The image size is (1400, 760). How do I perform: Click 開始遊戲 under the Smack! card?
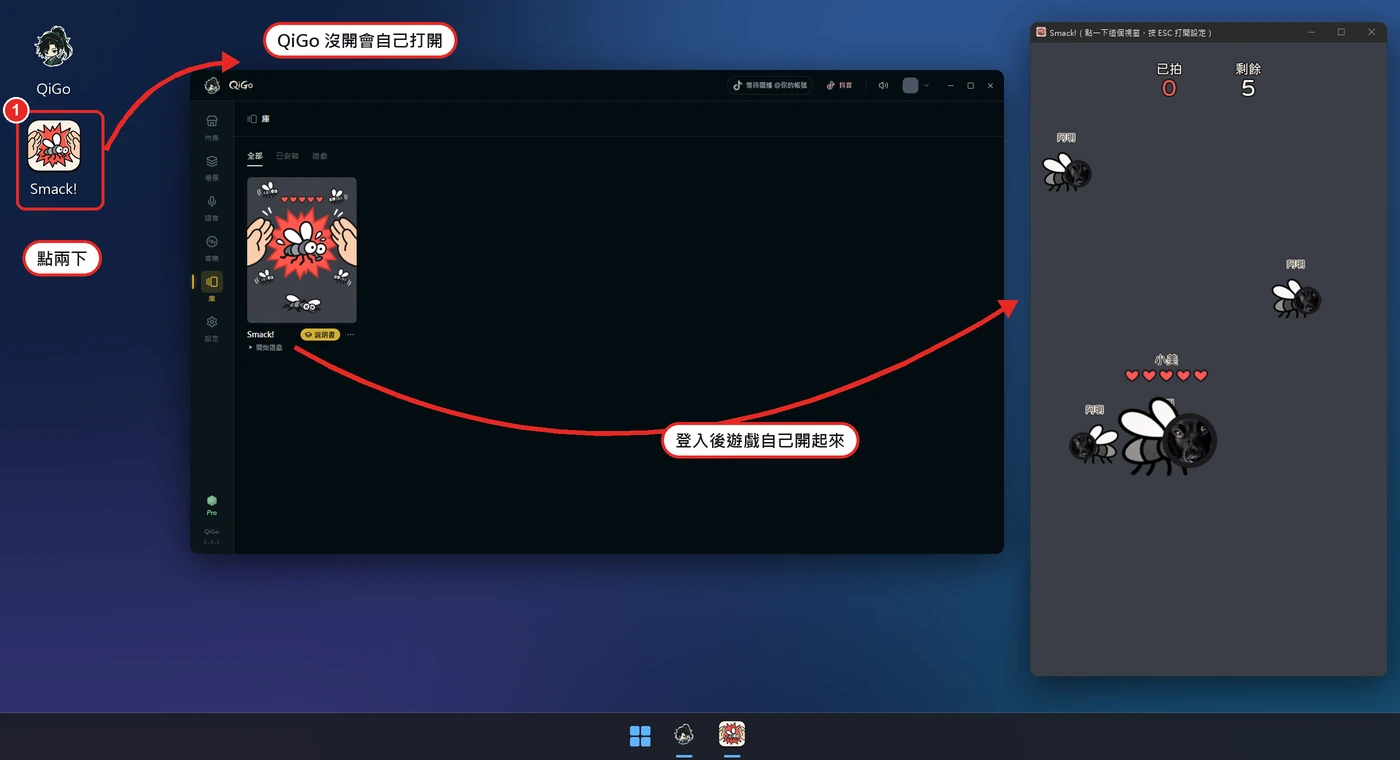(x=266, y=347)
